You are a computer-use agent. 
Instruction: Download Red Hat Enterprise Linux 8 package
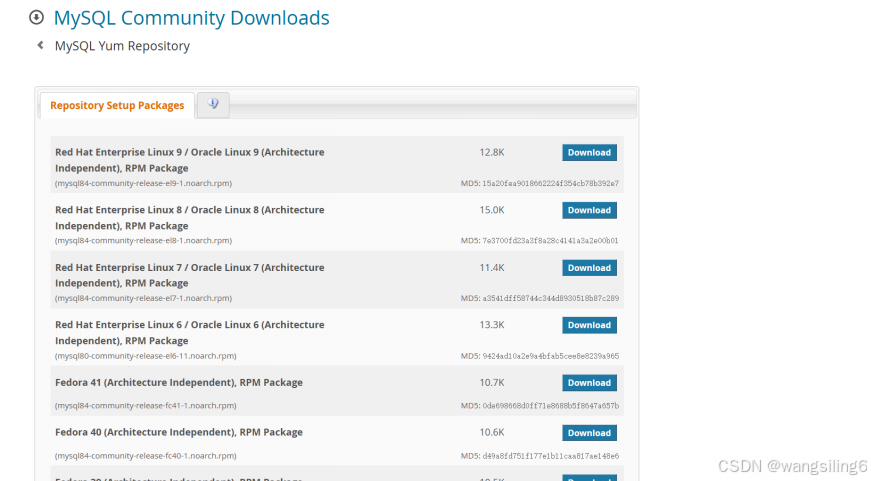click(589, 211)
